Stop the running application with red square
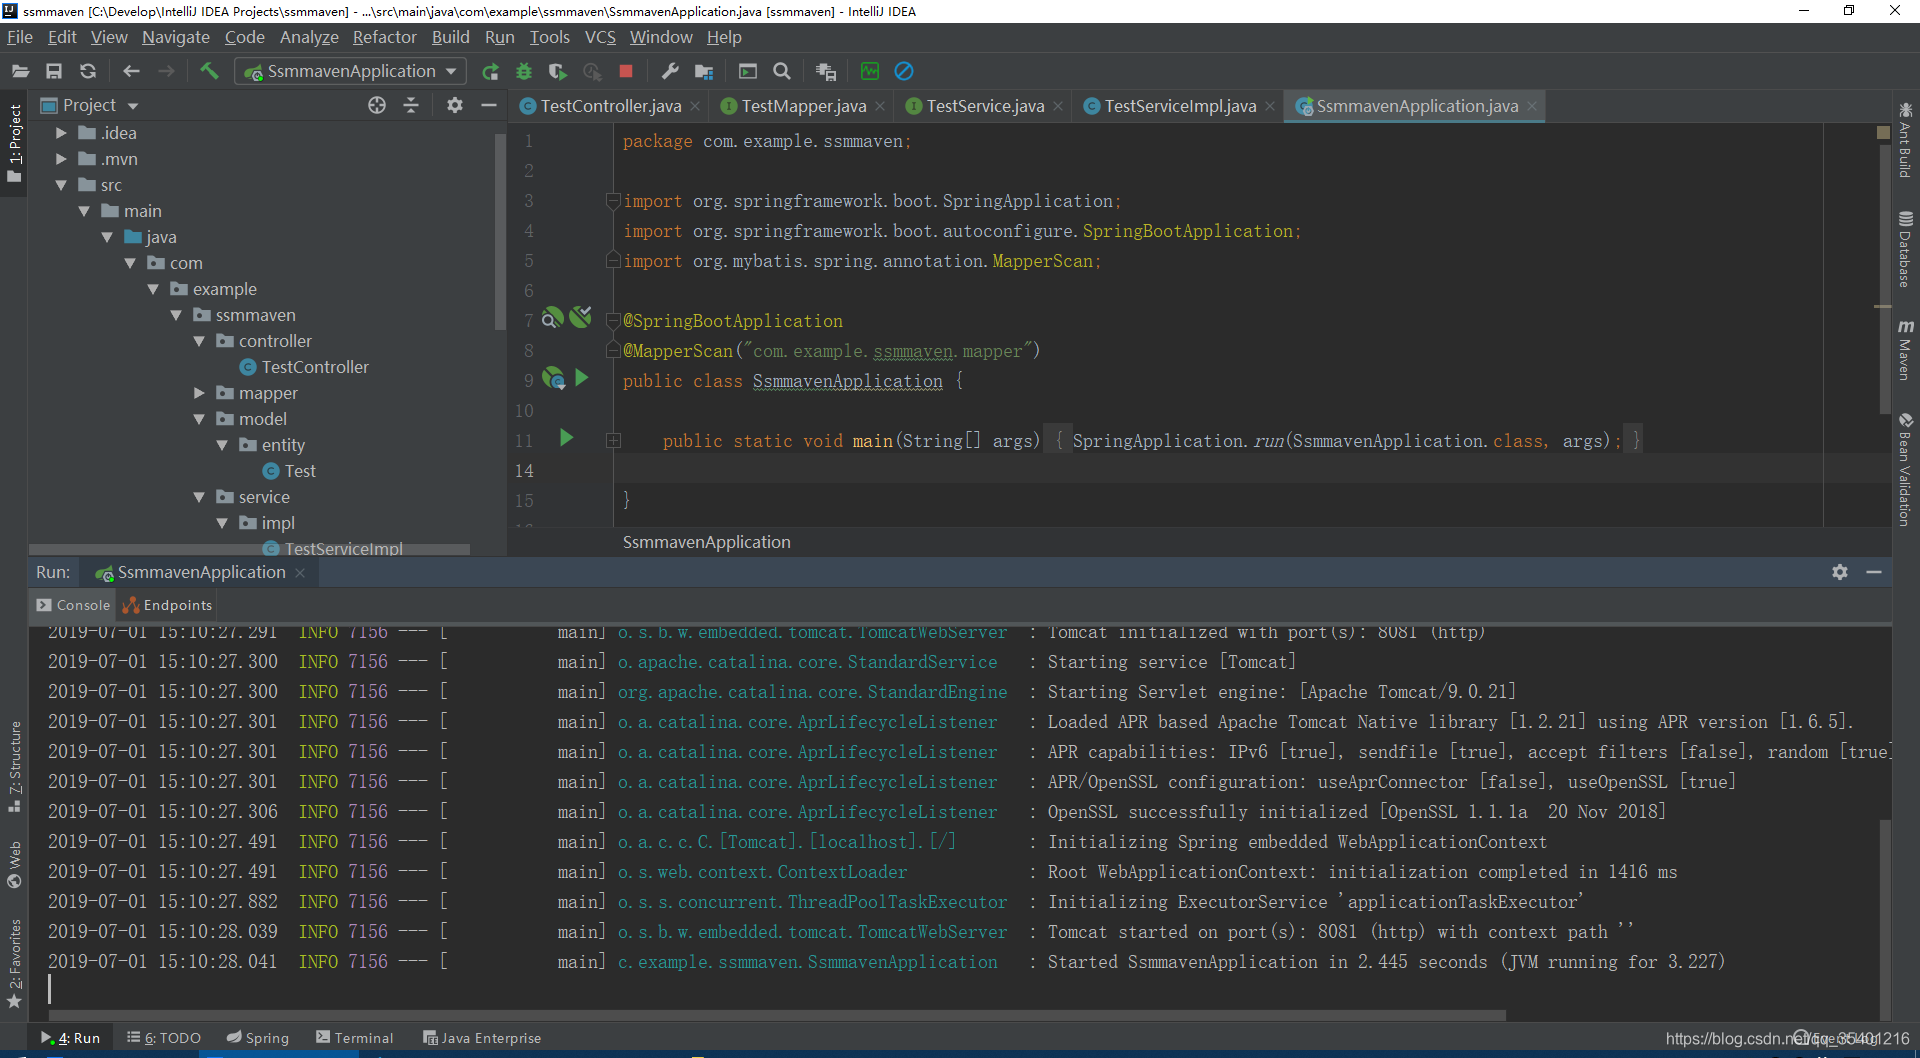The width and height of the screenshot is (1920, 1058). click(626, 71)
